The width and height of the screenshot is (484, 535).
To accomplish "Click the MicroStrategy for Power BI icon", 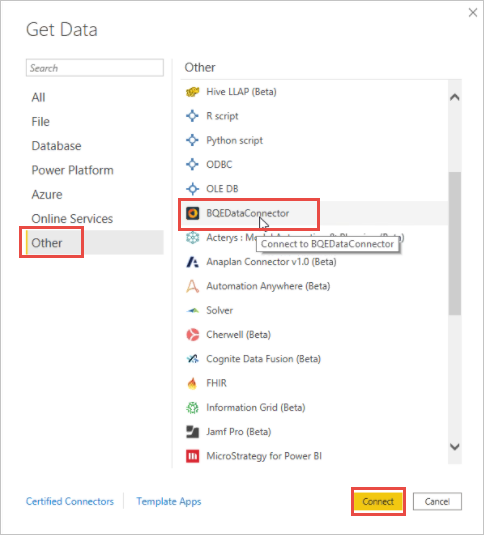I will pos(192,456).
